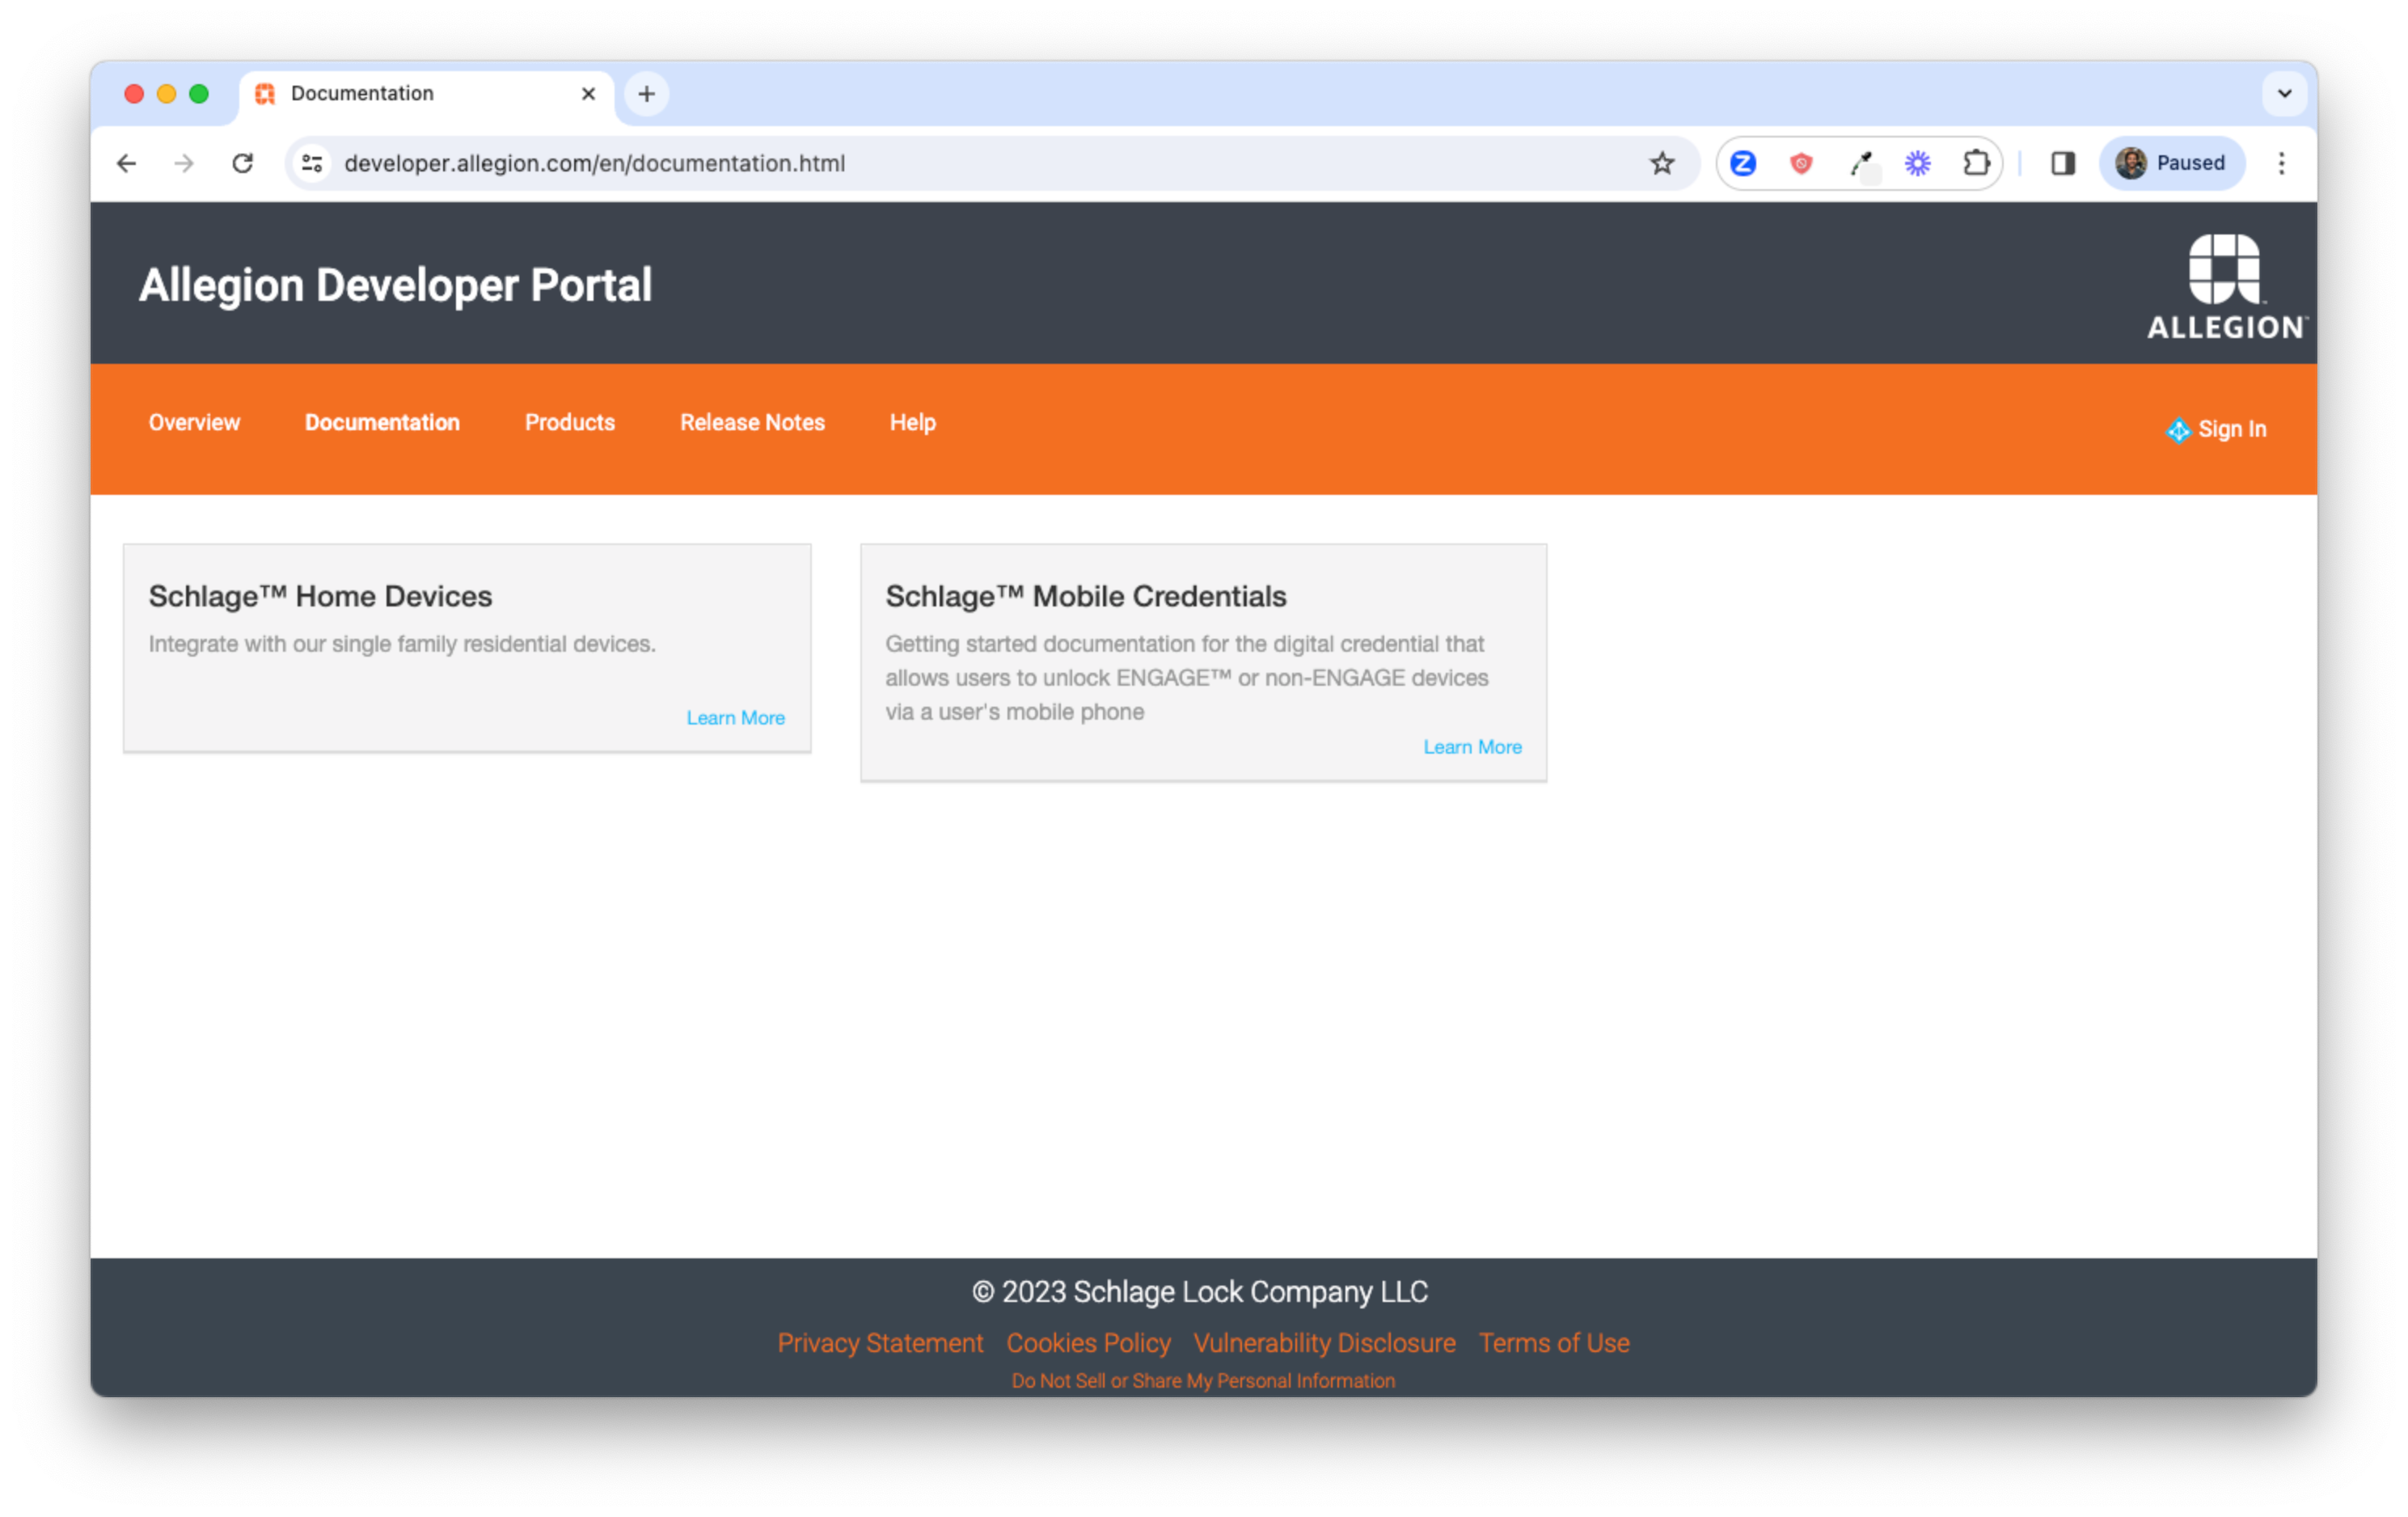The height and width of the screenshot is (1517, 2408).
Task: Open the Cookies Policy footer link
Action: 1088,1343
